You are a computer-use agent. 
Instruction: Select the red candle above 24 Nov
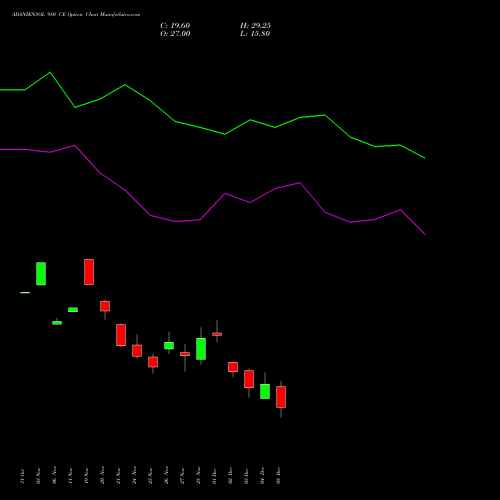pos(137,350)
